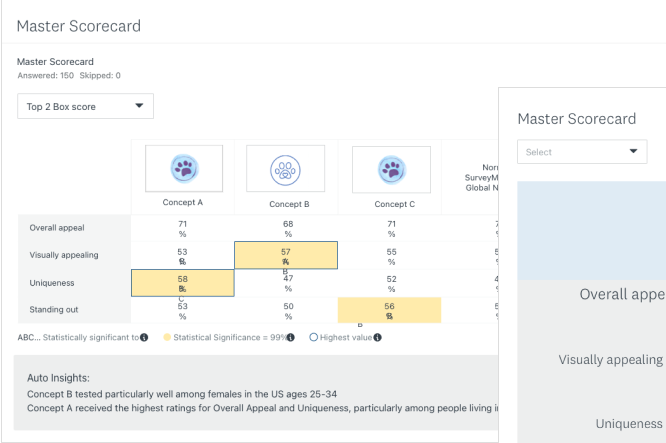Click highlighted 57% Concept B cell
The image size is (666, 443).
(286, 256)
